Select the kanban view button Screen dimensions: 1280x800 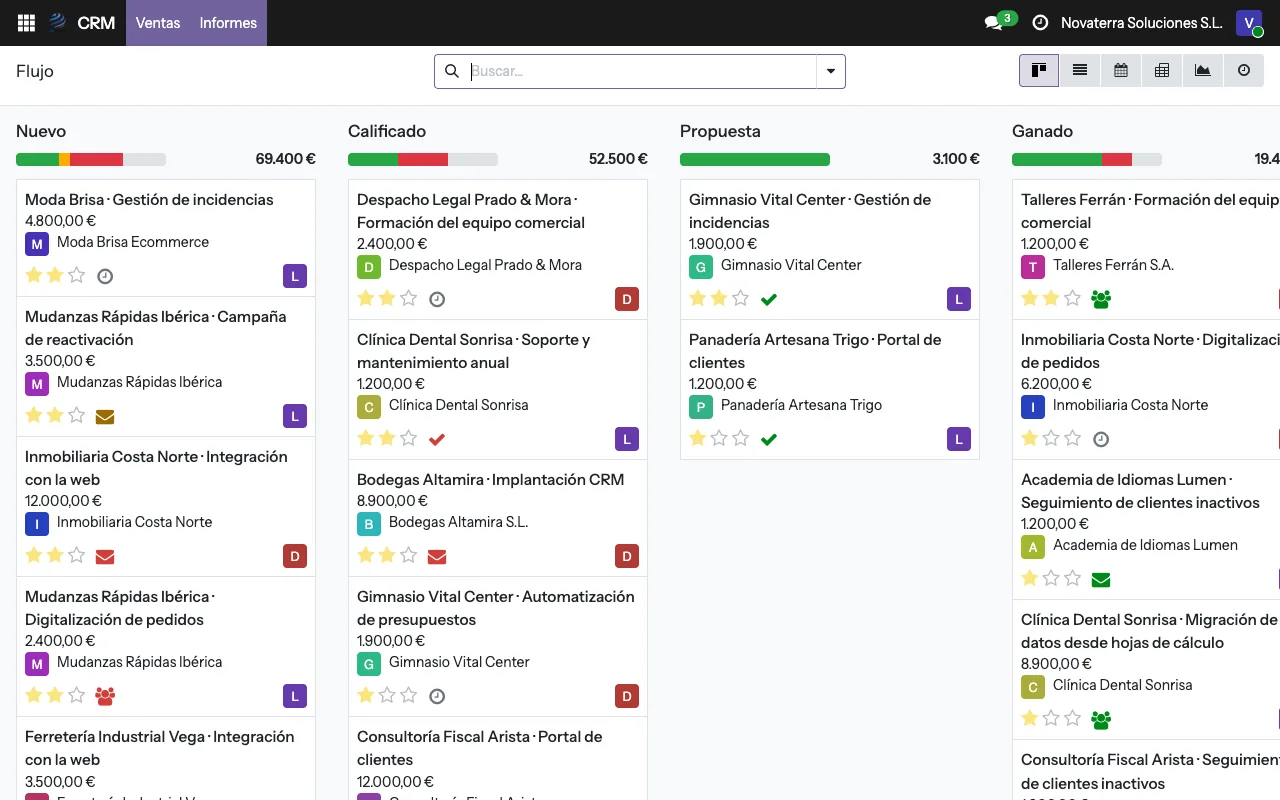coord(1039,71)
